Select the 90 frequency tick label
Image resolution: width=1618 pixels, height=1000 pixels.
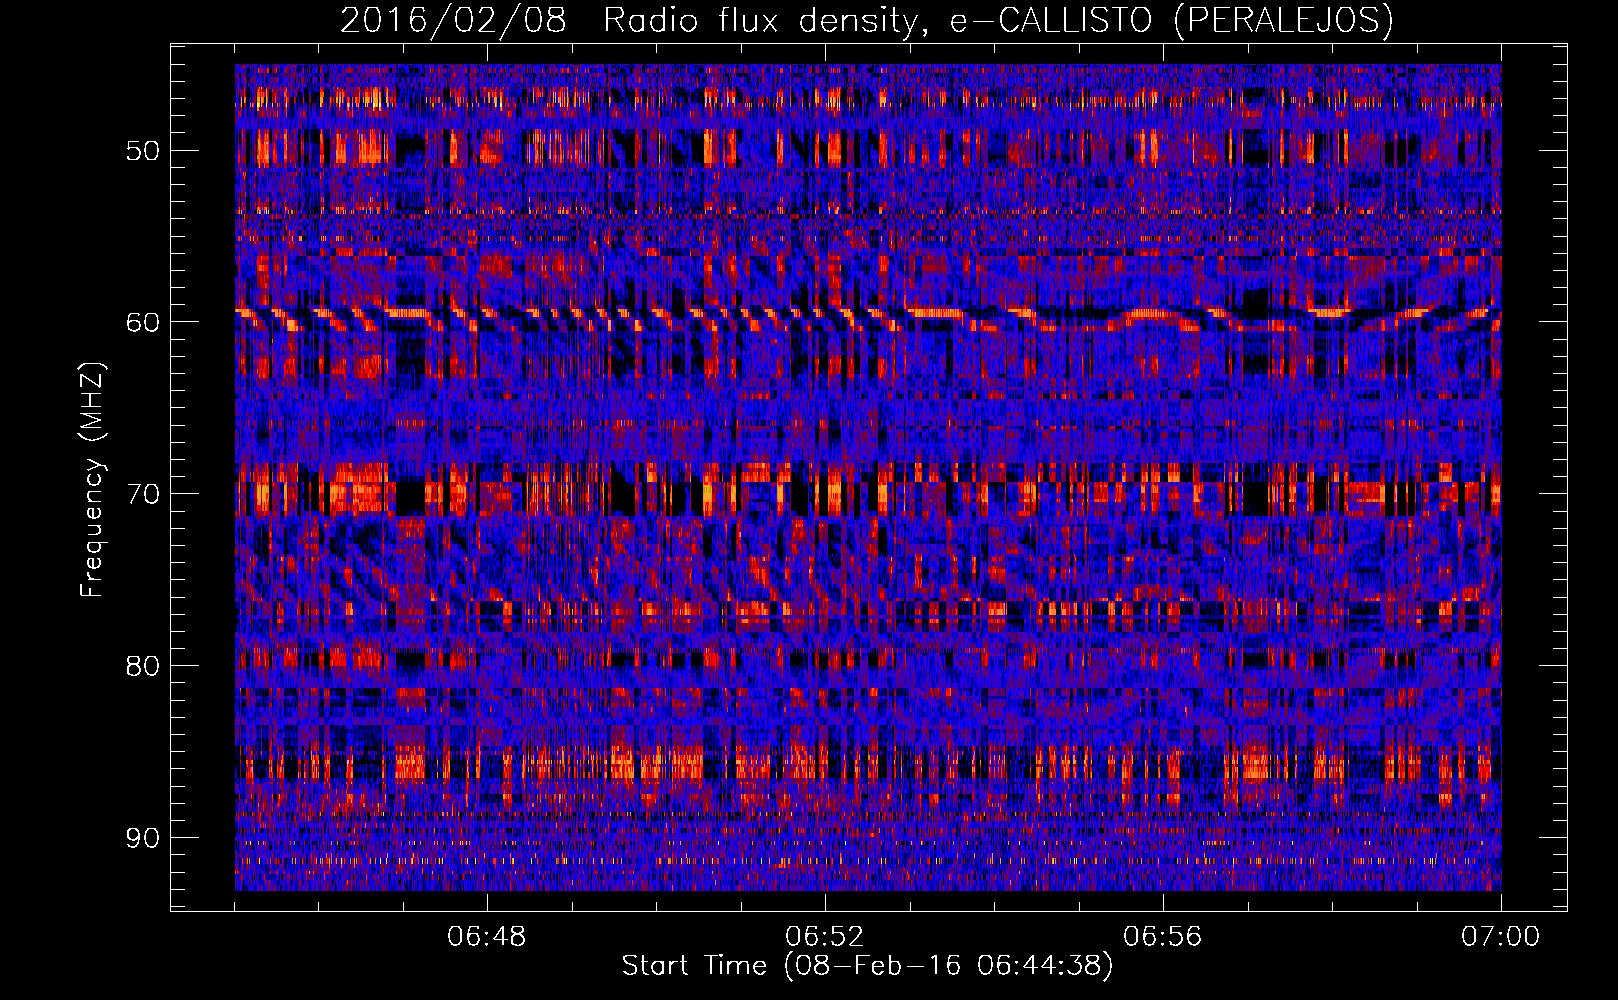click(x=143, y=837)
